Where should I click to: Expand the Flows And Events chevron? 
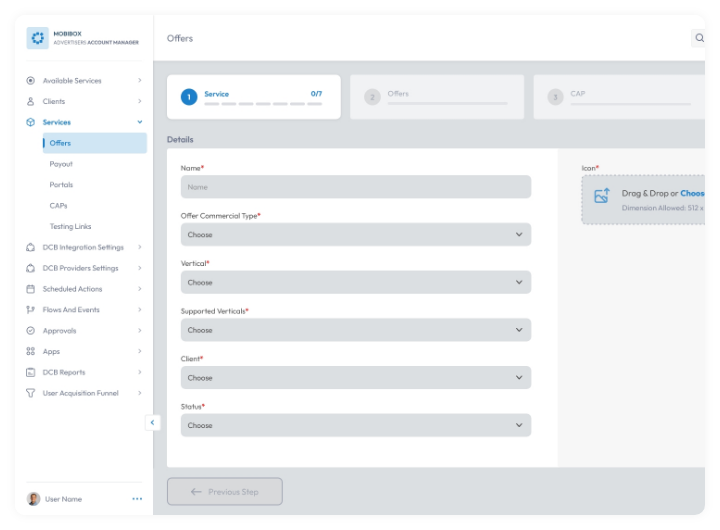coord(140,310)
